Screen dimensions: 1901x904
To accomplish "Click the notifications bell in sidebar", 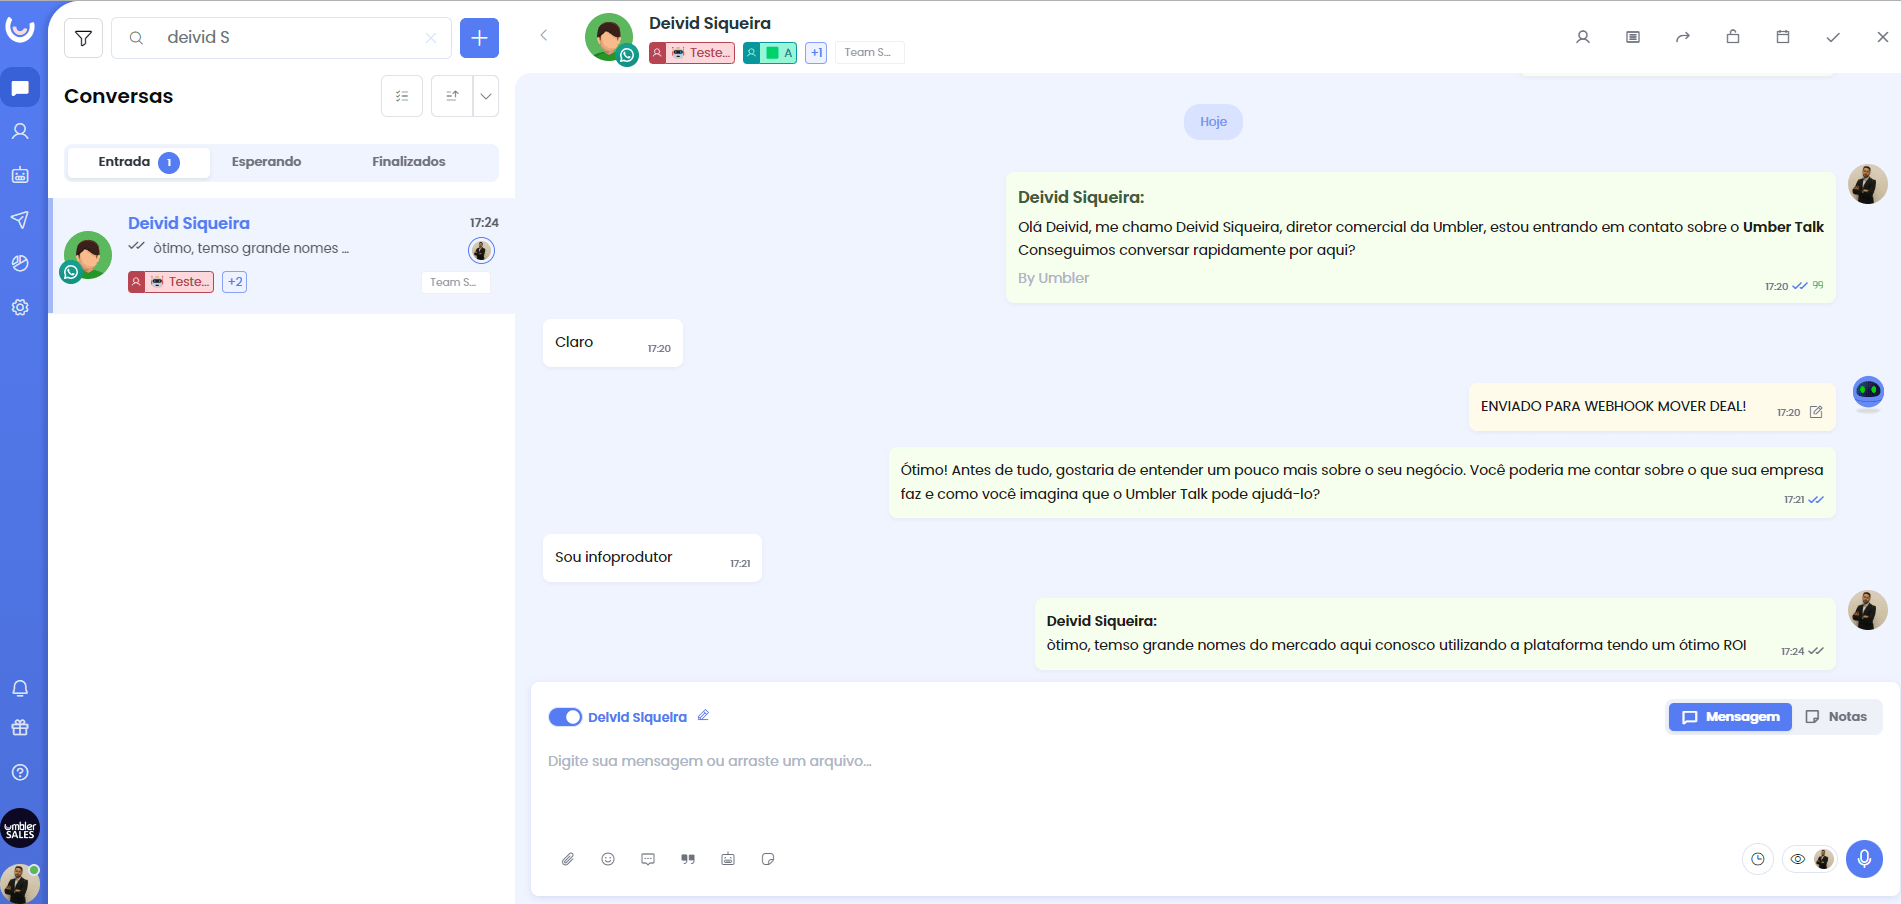I will (20, 689).
